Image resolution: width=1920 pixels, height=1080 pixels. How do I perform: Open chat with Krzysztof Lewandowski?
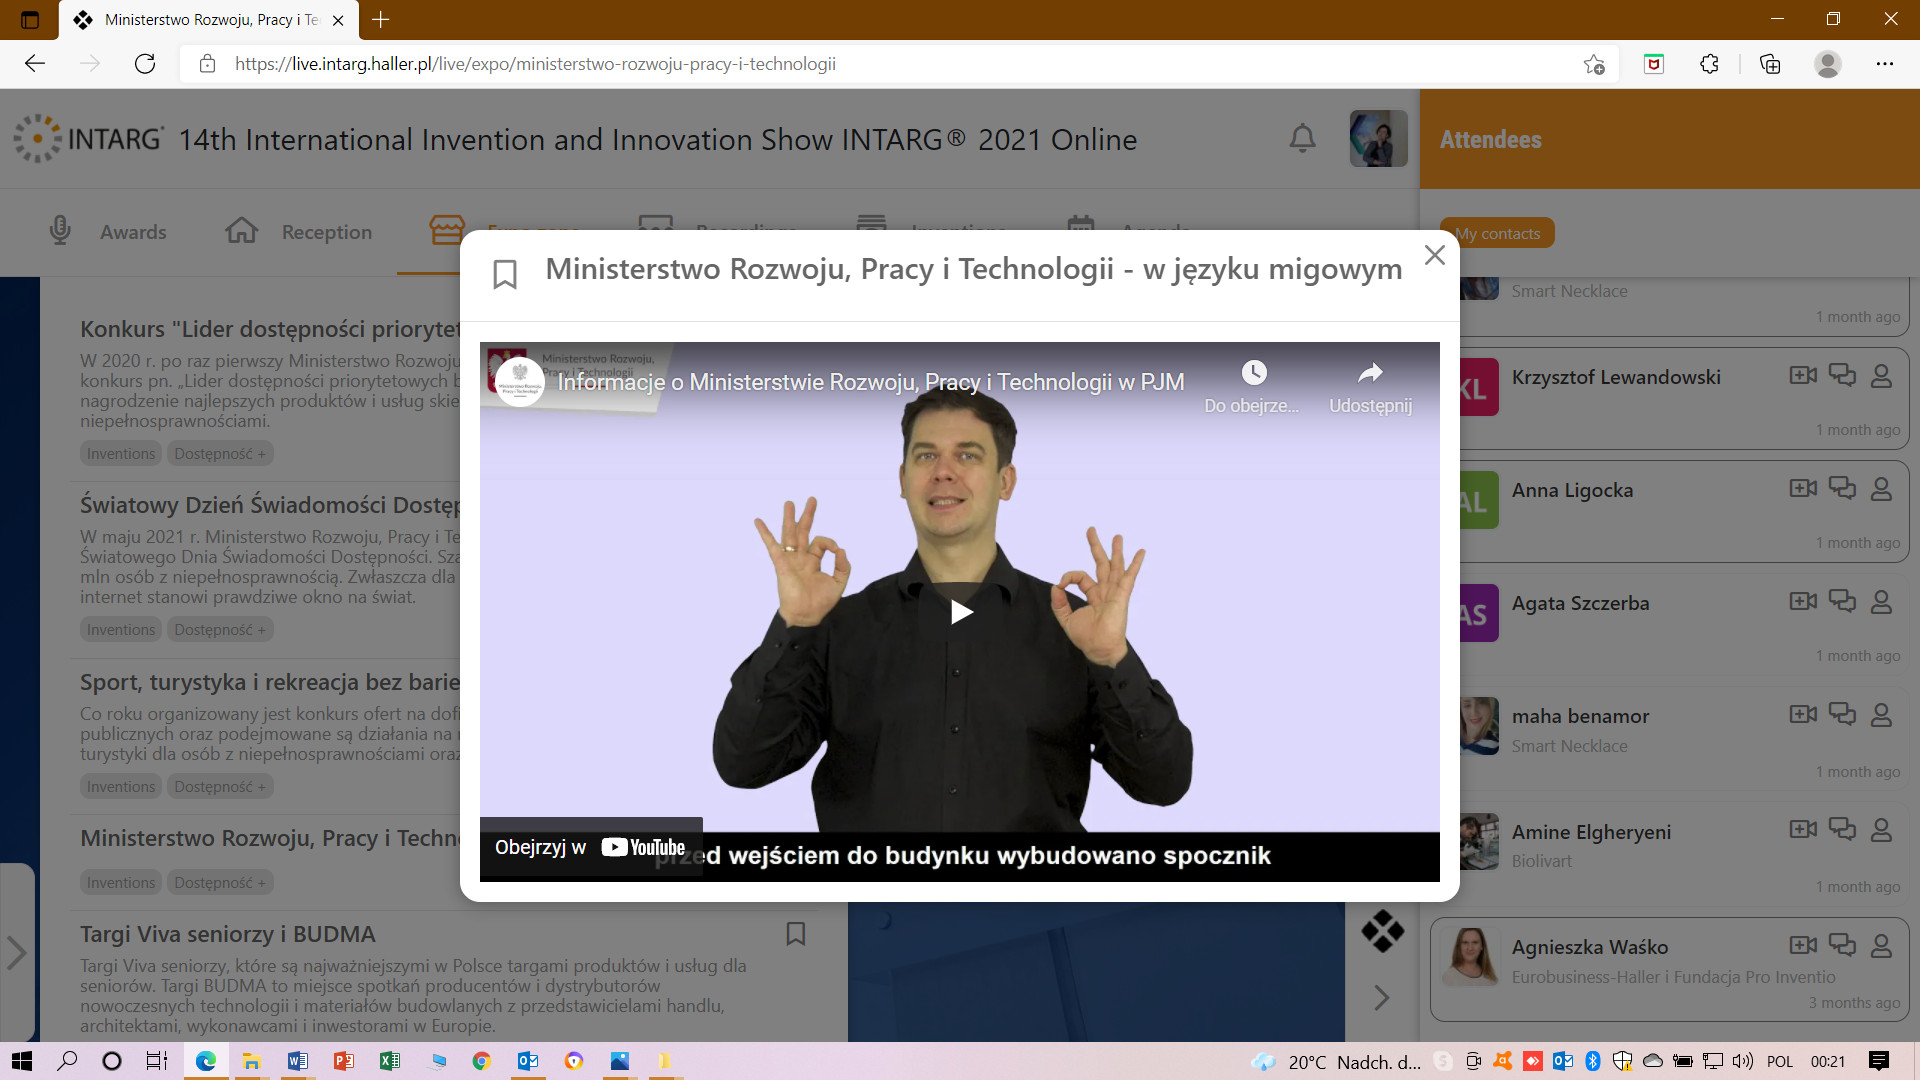tap(1842, 375)
